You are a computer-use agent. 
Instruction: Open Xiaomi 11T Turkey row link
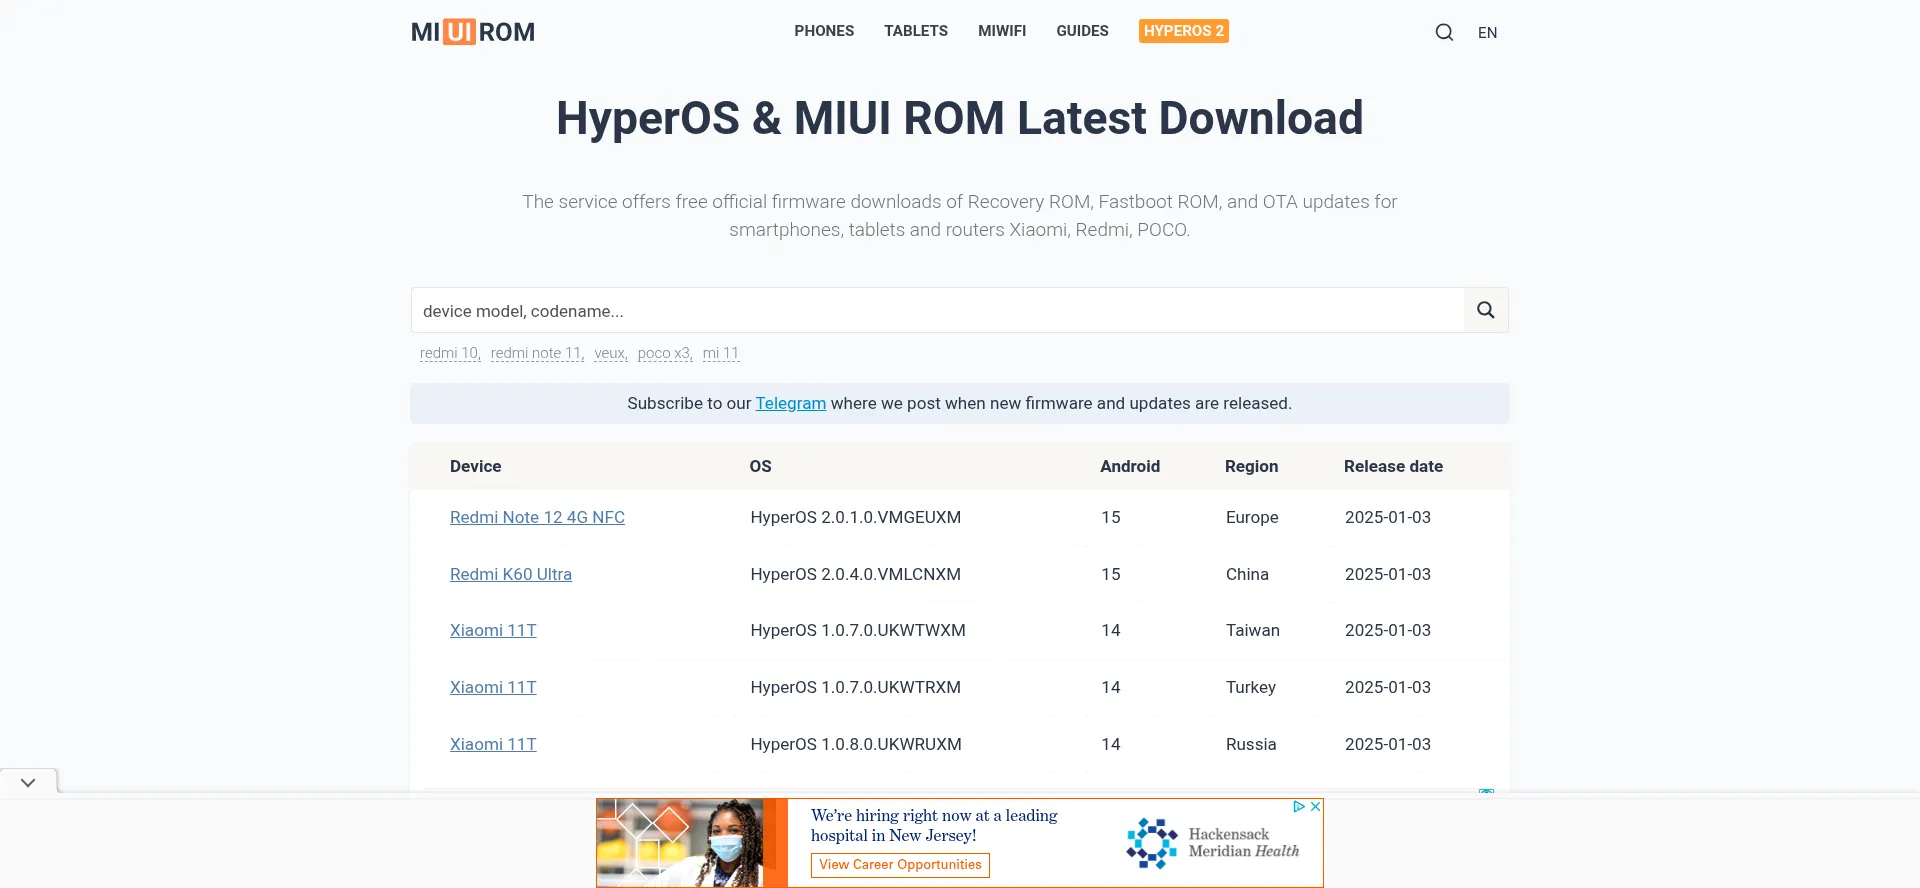coord(493,687)
